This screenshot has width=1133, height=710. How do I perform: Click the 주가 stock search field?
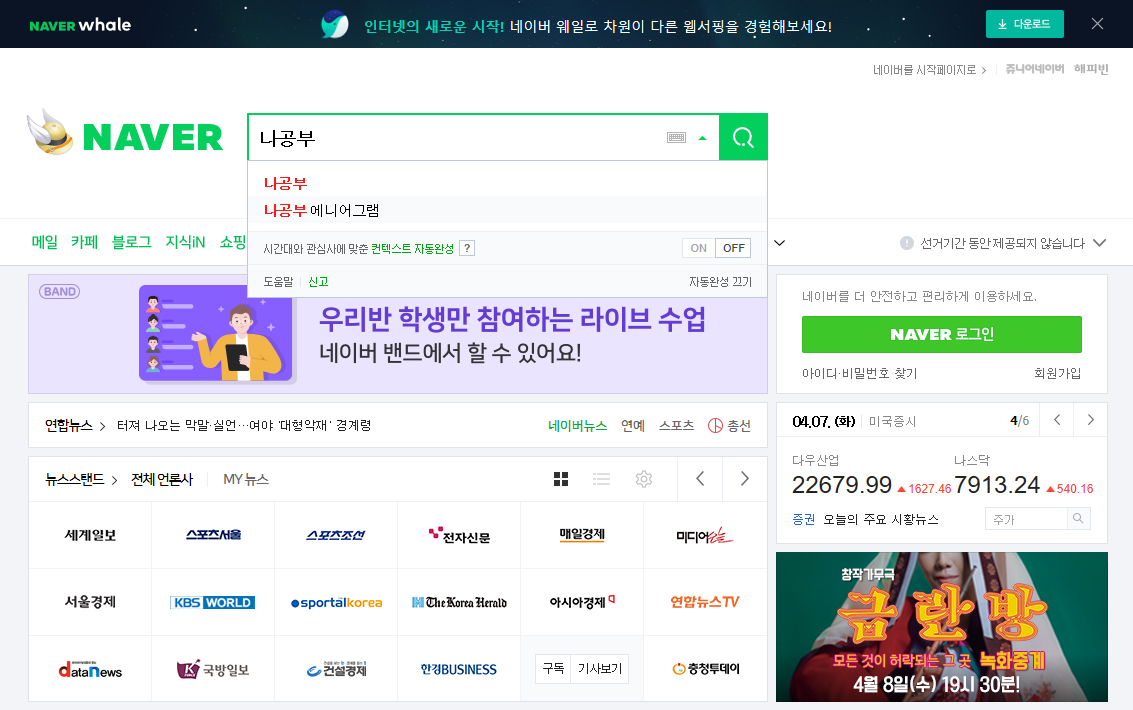pos(1026,519)
